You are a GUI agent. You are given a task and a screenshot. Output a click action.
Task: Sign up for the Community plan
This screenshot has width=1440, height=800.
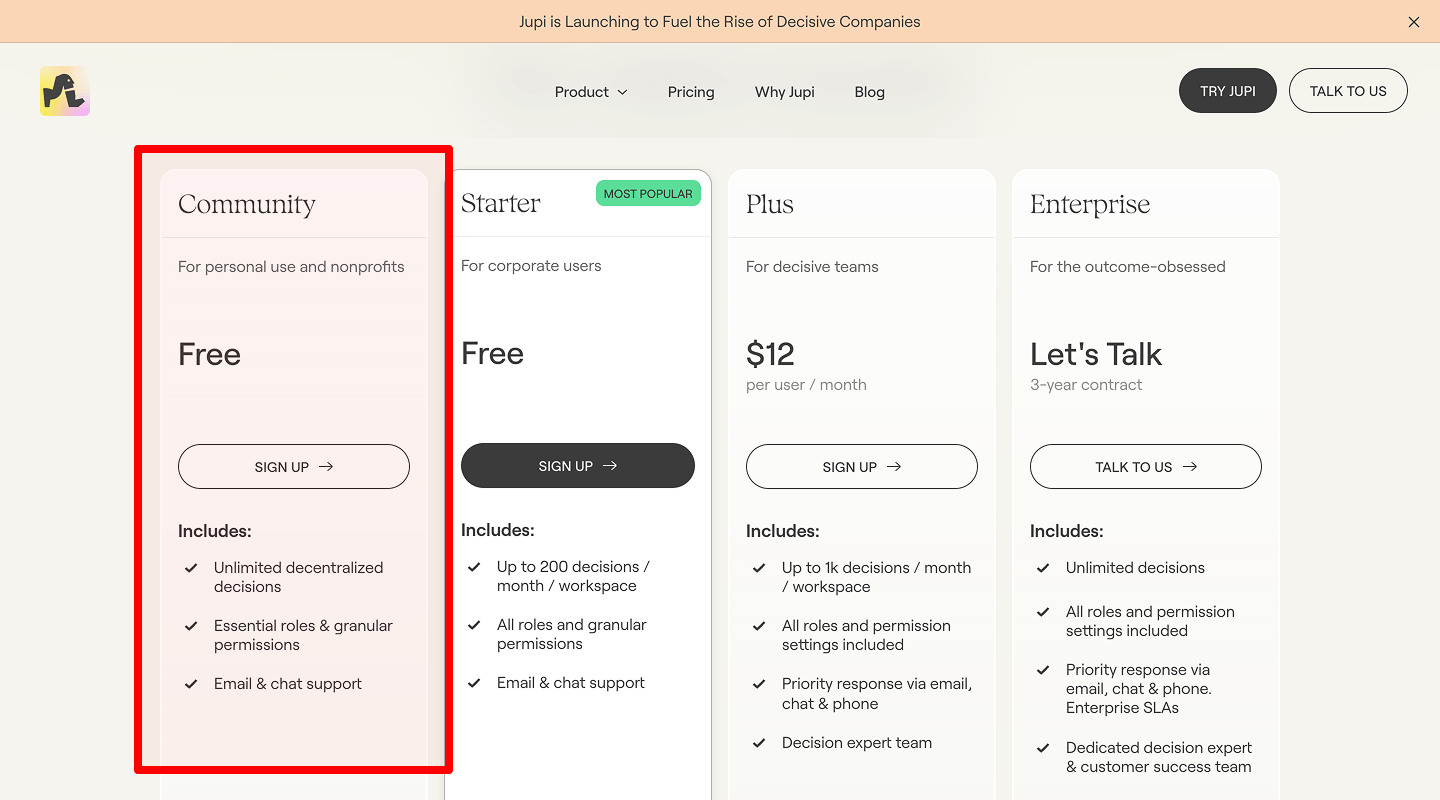(x=293, y=466)
